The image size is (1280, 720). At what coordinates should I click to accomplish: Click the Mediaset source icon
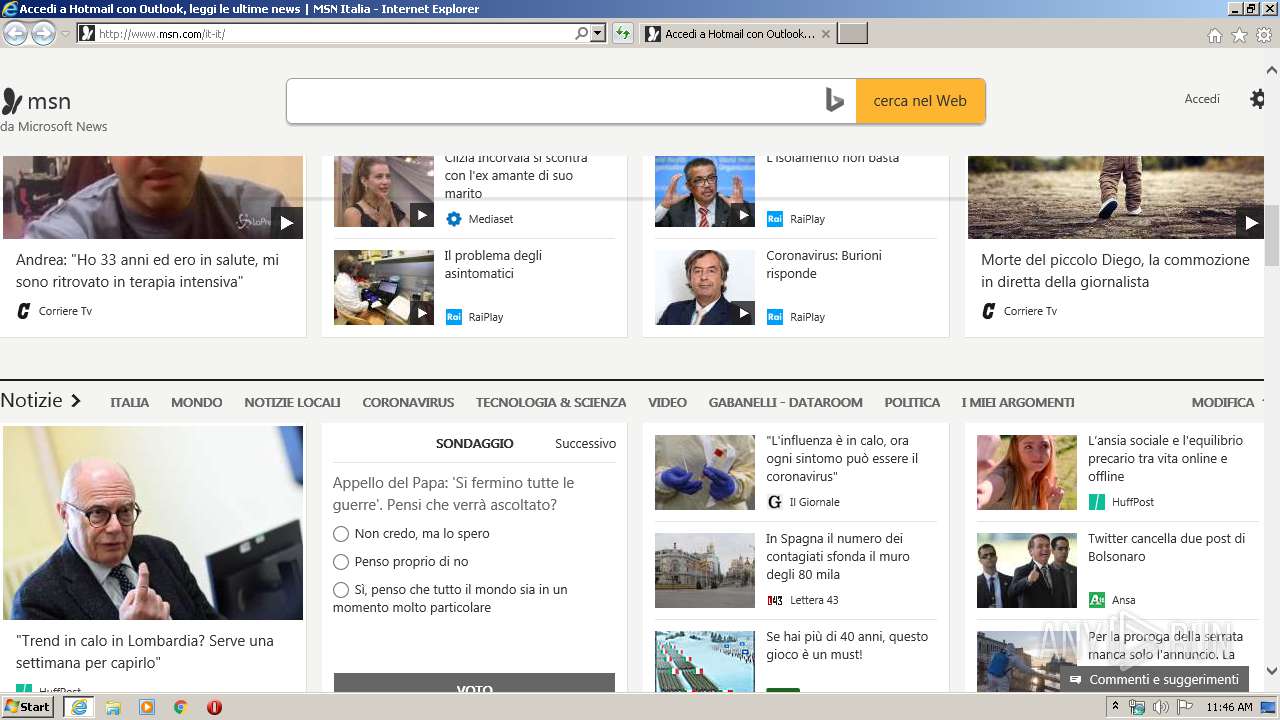click(x=454, y=219)
